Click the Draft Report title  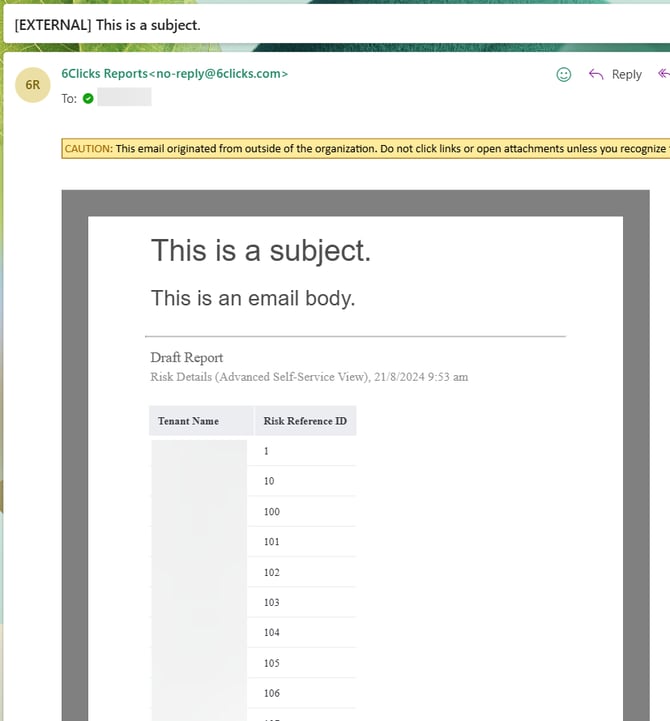pos(187,358)
